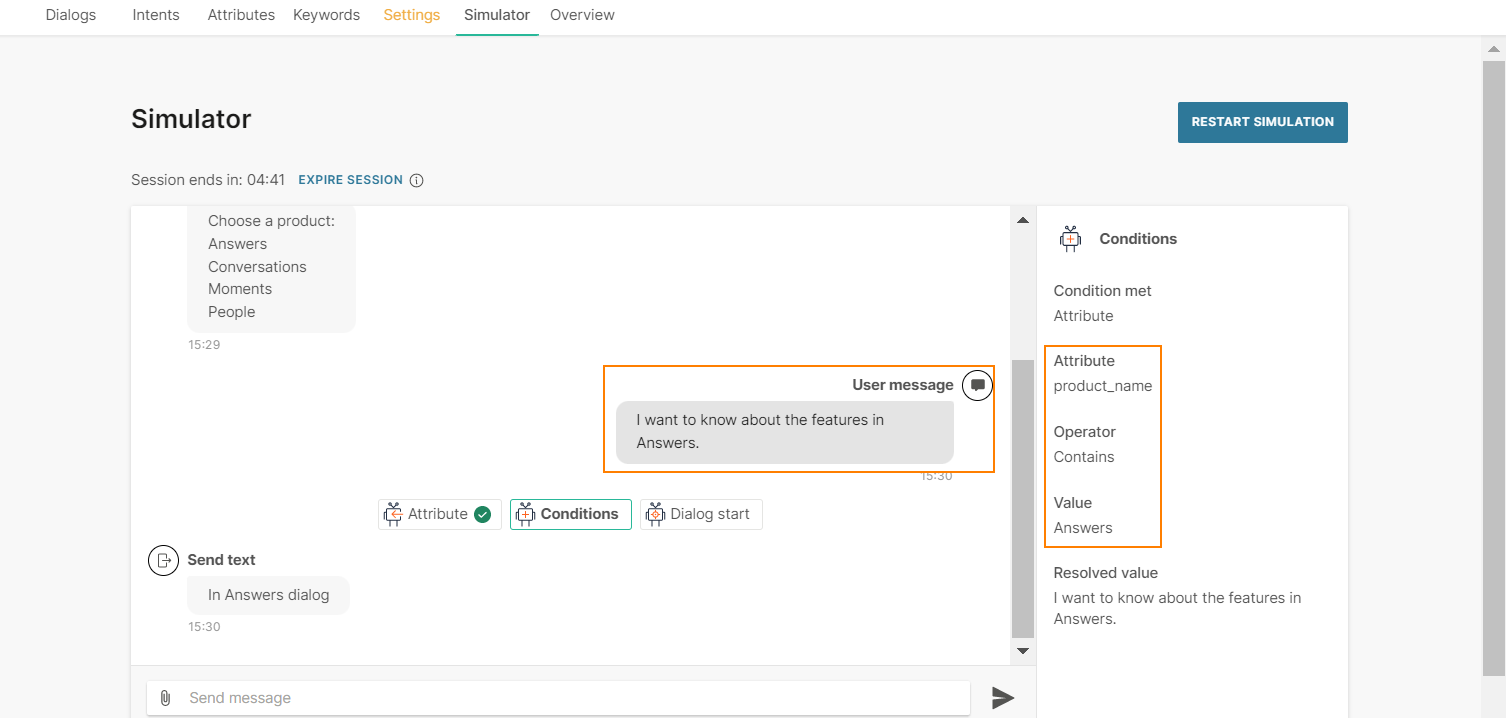Click the send message arrow icon
The image size is (1506, 718).
[x=1002, y=698]
